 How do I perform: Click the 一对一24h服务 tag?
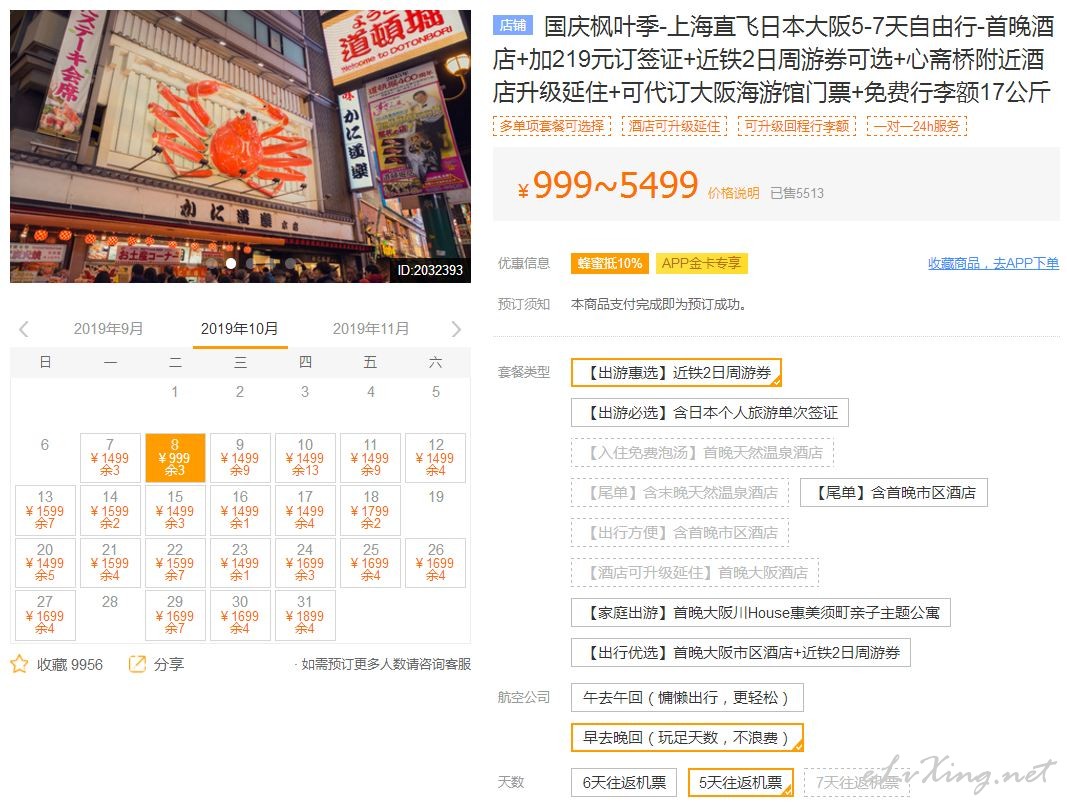tap(917, 126)
